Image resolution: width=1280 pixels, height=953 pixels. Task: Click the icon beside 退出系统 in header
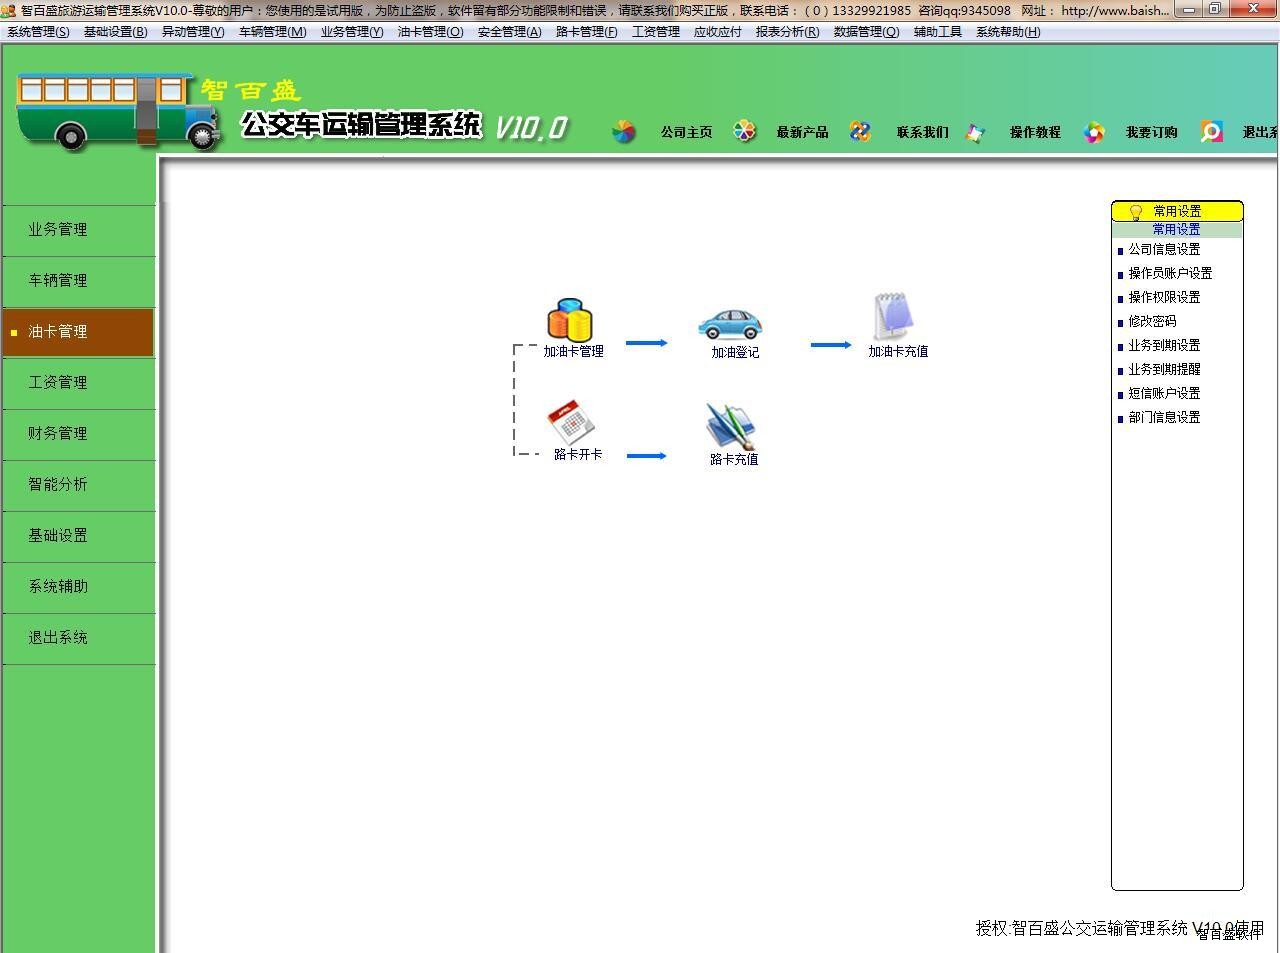click(1212, 132)
